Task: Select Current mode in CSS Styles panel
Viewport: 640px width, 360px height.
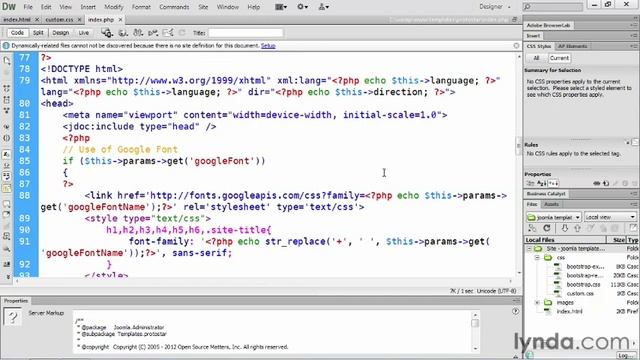Action: (559, 58)
